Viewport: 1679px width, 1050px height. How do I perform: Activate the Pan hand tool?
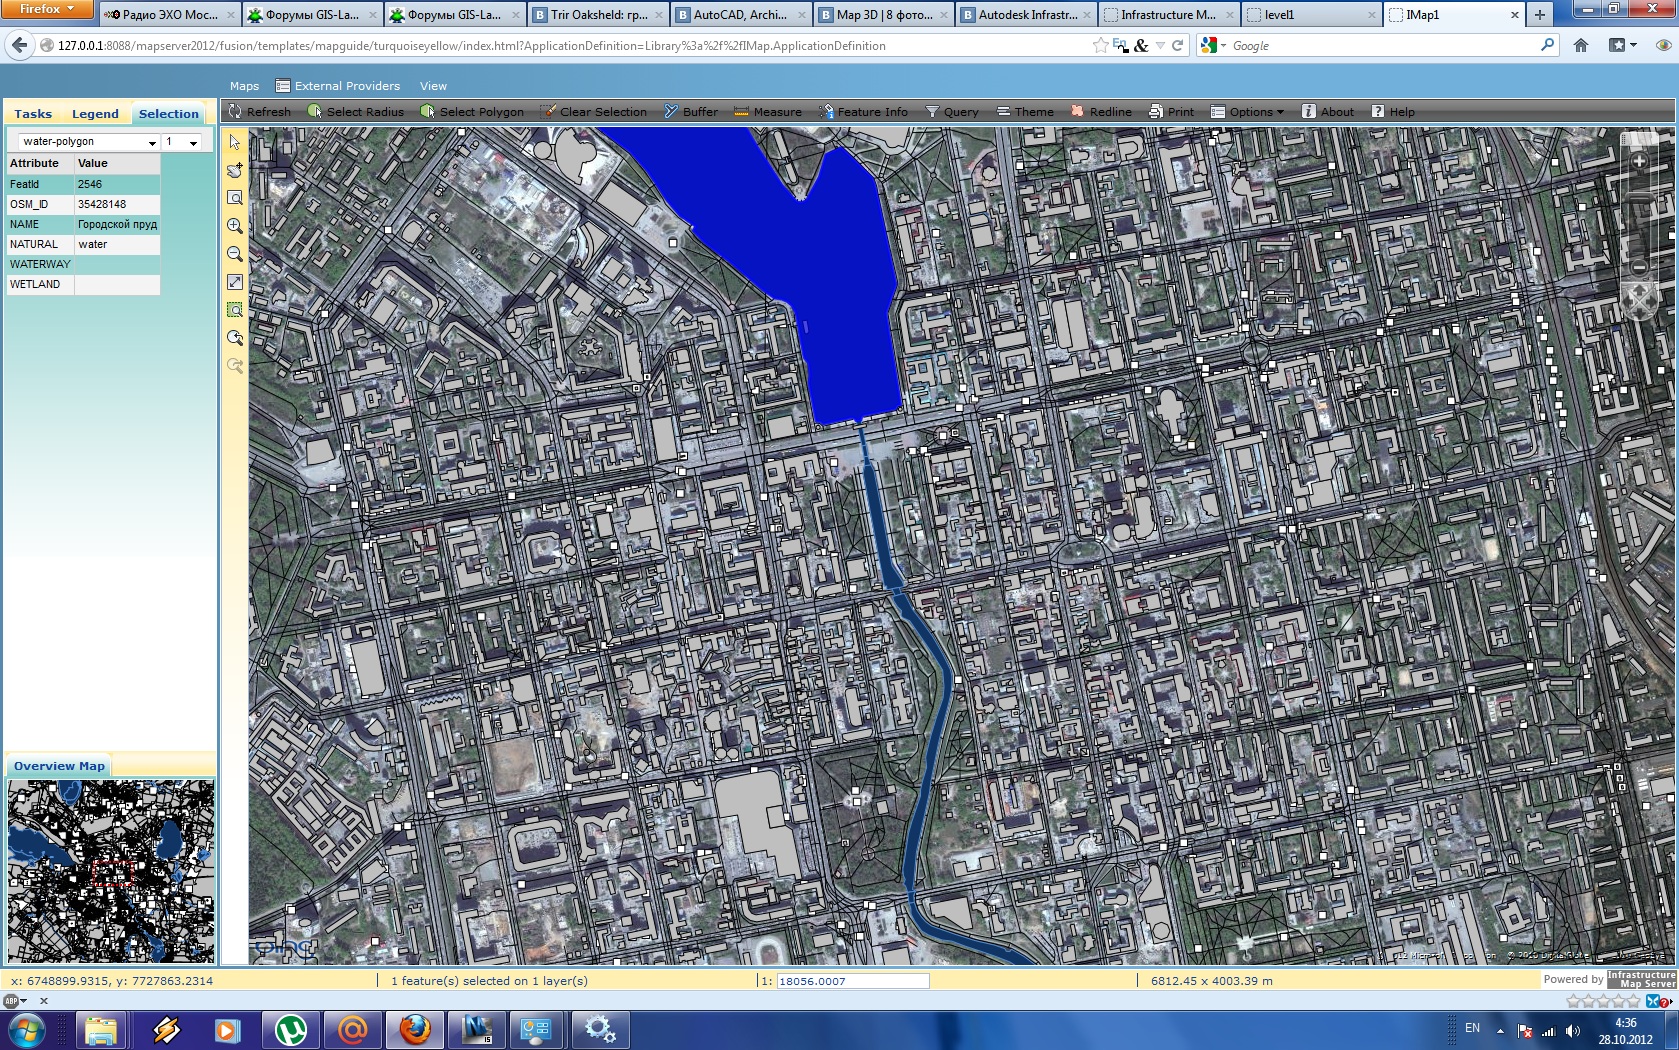pyautogui.click(x=235, y=170)
